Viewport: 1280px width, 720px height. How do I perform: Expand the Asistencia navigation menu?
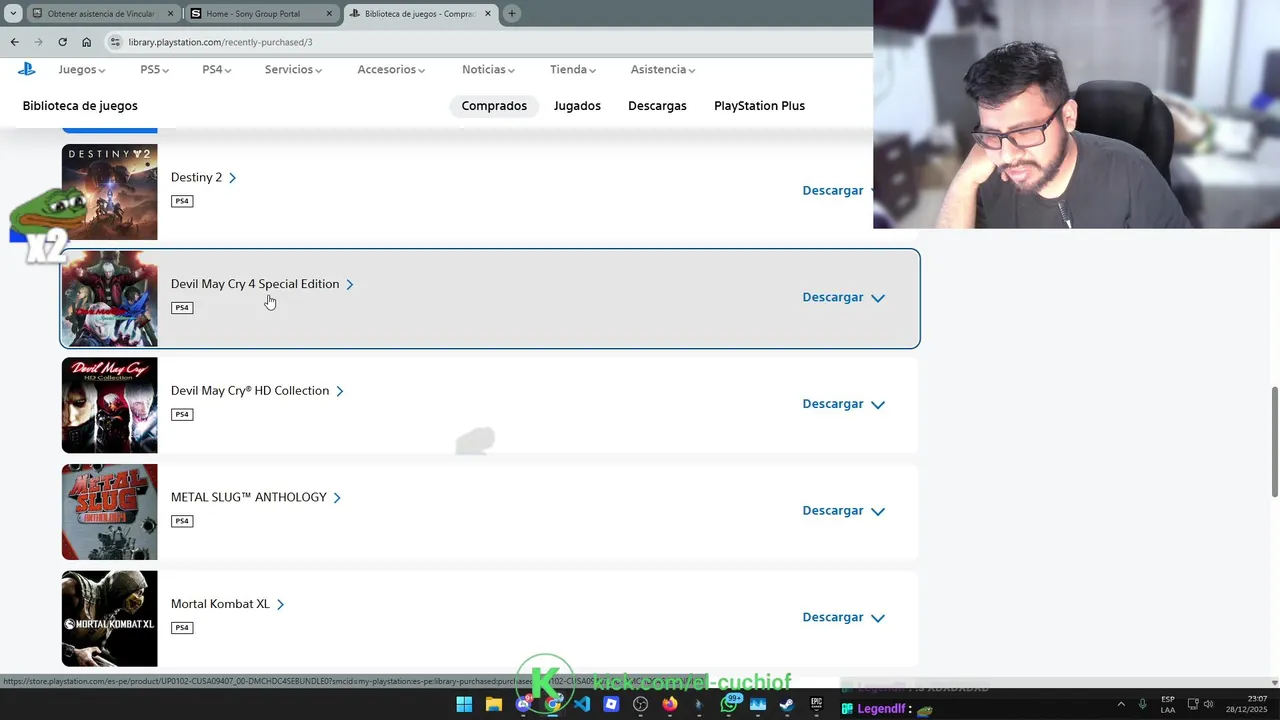(663, 70)
